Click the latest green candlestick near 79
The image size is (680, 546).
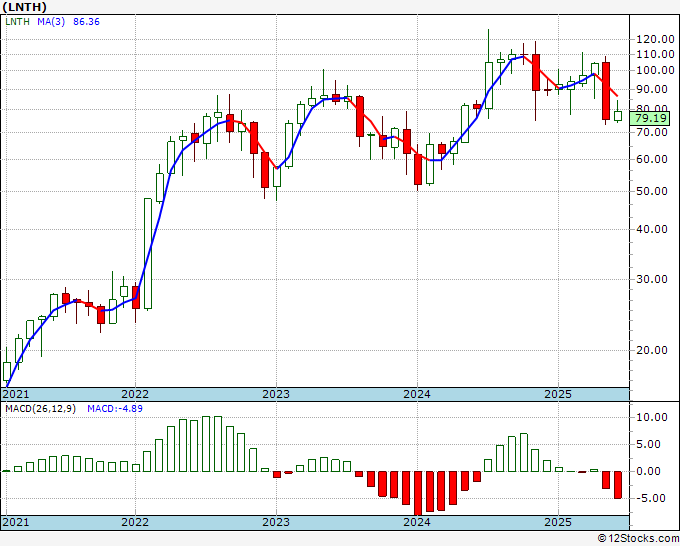pyautogui.click(x=618, y=116)
